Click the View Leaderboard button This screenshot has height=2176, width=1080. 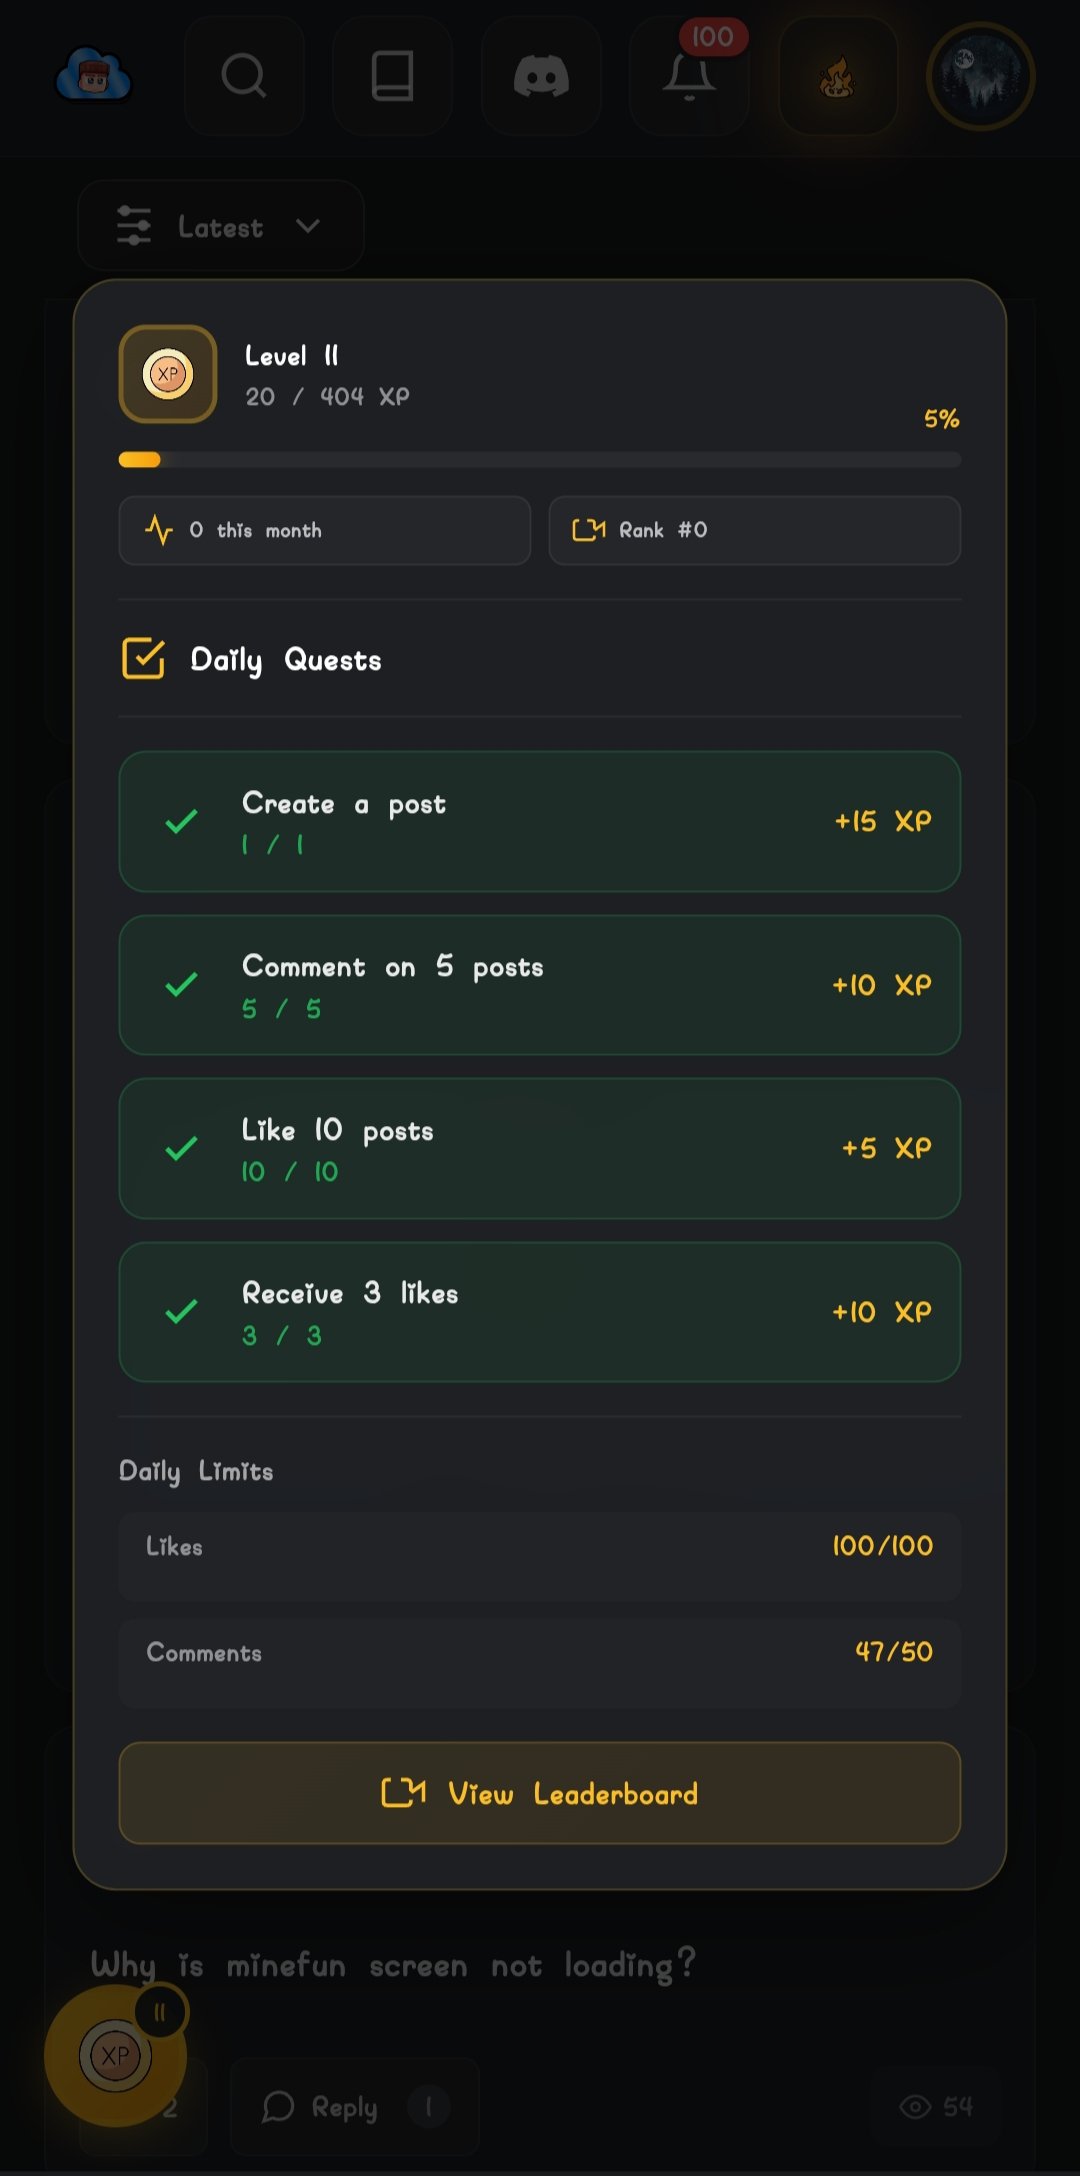click(540, 1793)
